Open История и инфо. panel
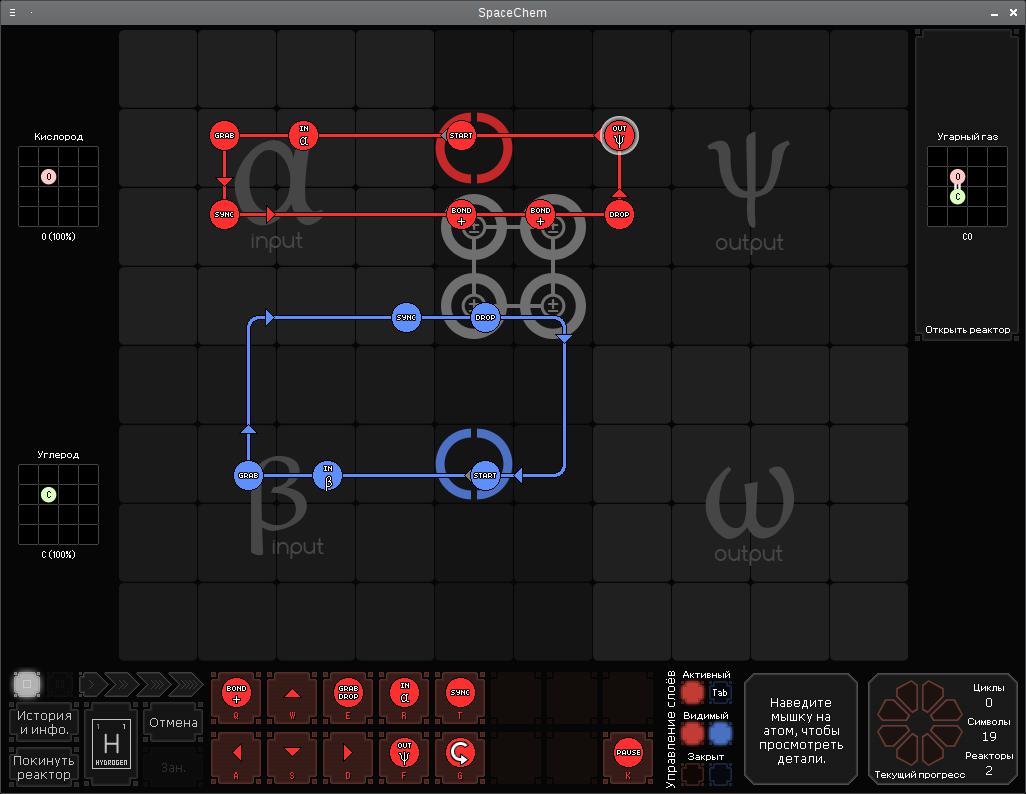Screen dimensions: 1026x794 (x=44, y=723)
